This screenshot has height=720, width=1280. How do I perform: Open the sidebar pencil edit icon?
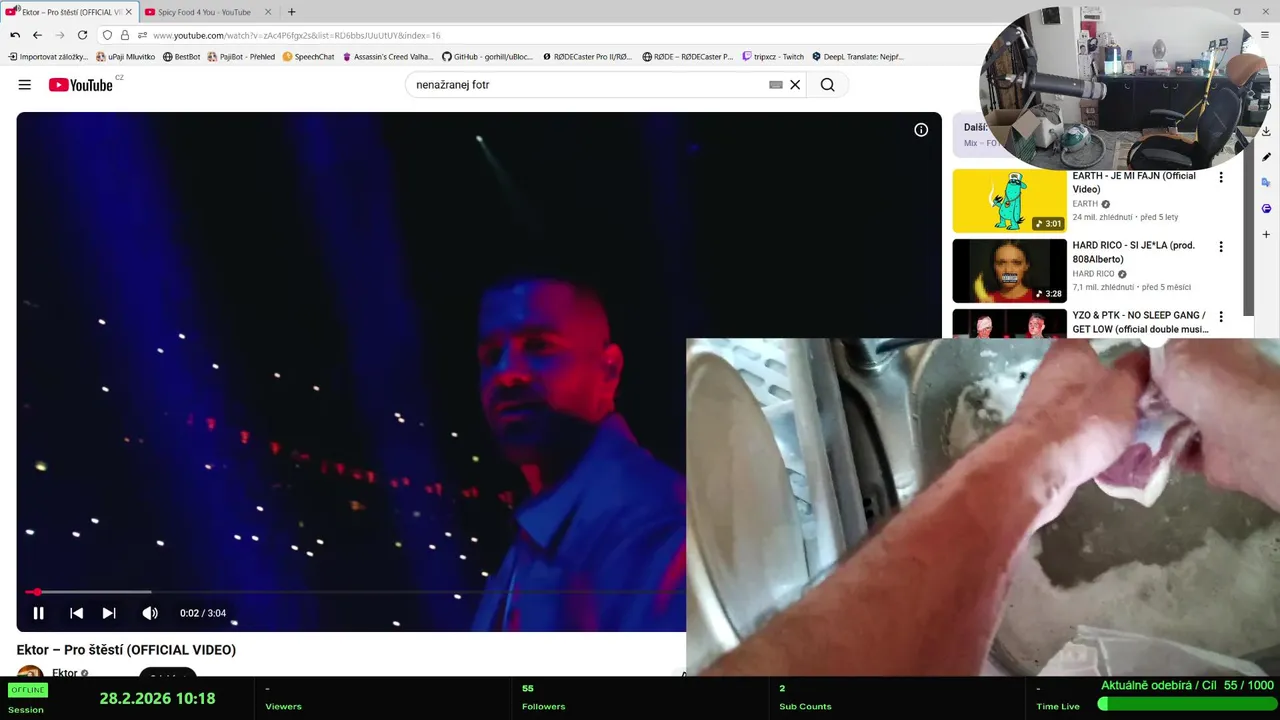click(1266, 157)
